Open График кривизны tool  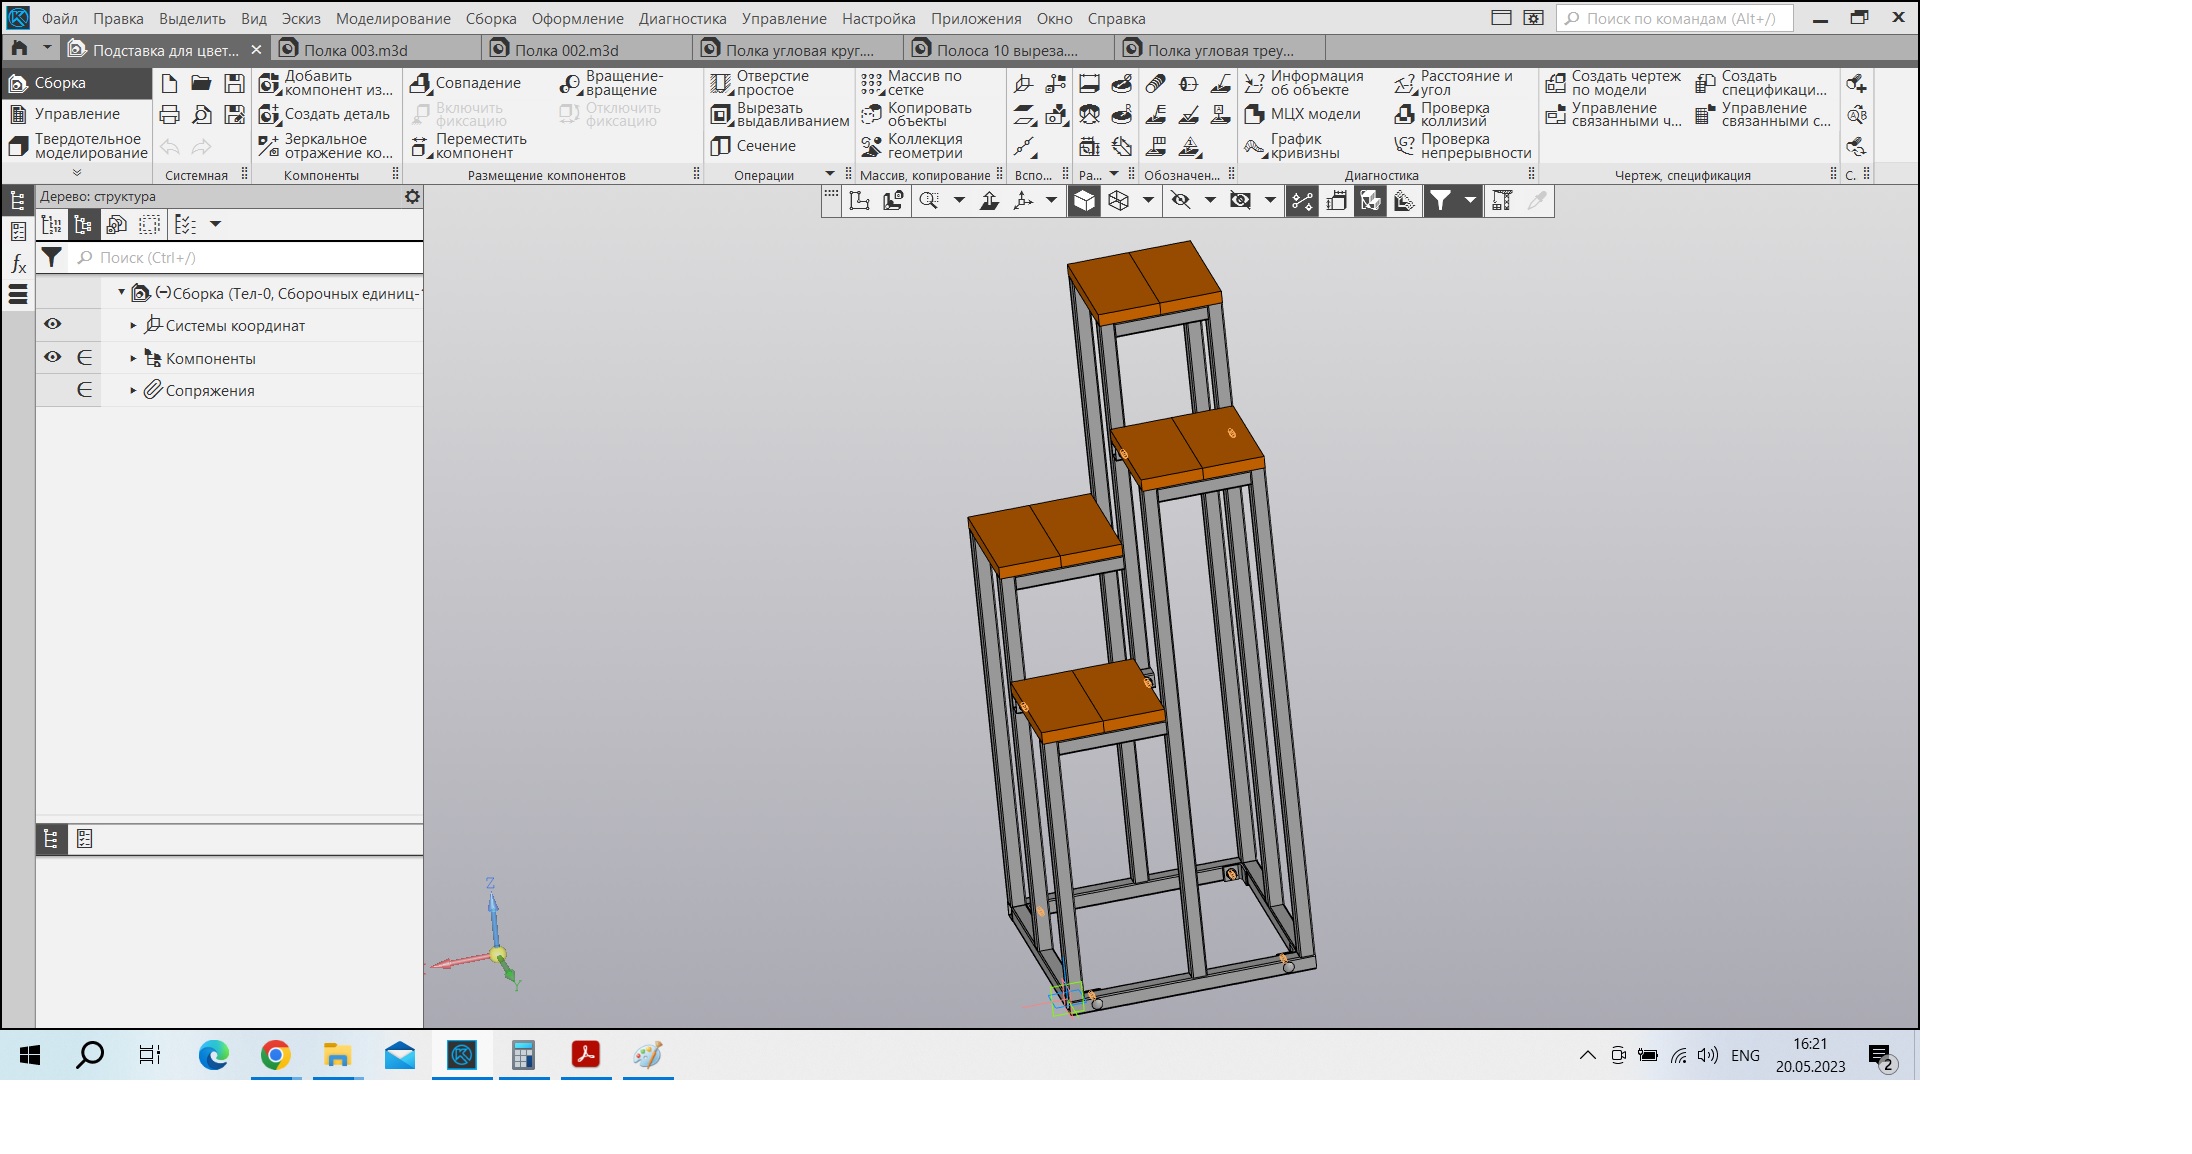coord(1292,146)
